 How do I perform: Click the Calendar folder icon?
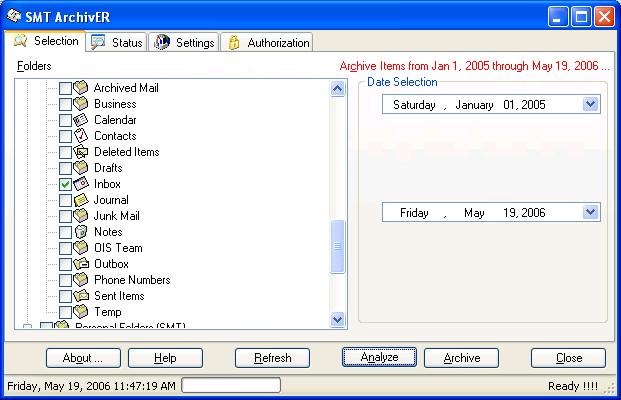tap(81, 120)
